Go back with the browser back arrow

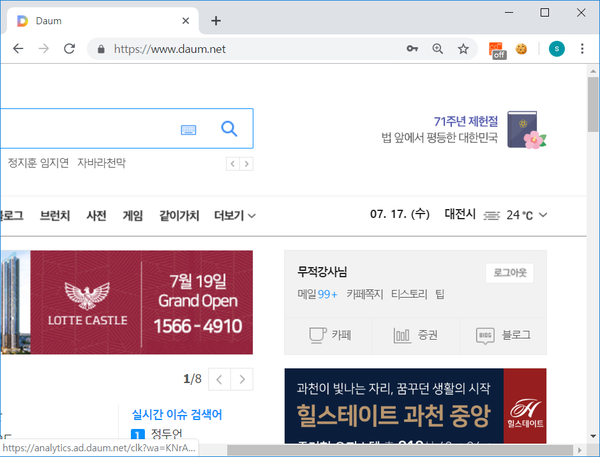pyautogui.click(x=18, y=49)
